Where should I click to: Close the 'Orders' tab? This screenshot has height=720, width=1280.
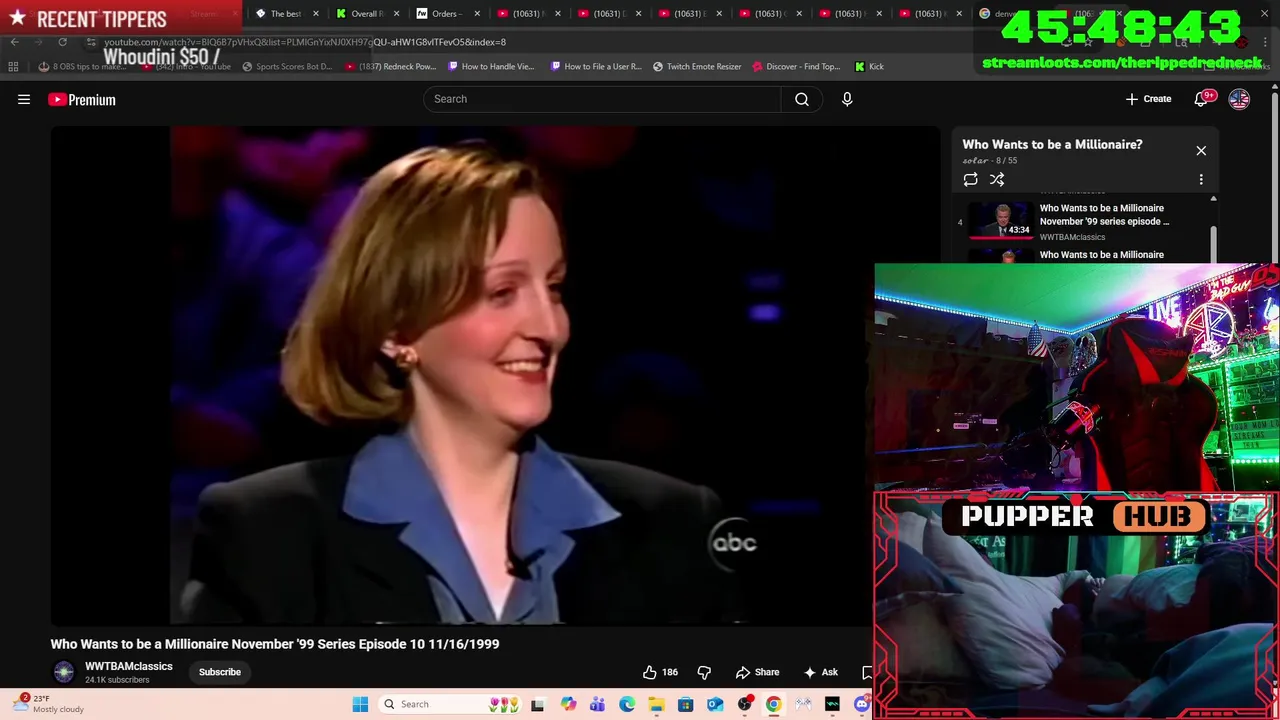point(476,14)
